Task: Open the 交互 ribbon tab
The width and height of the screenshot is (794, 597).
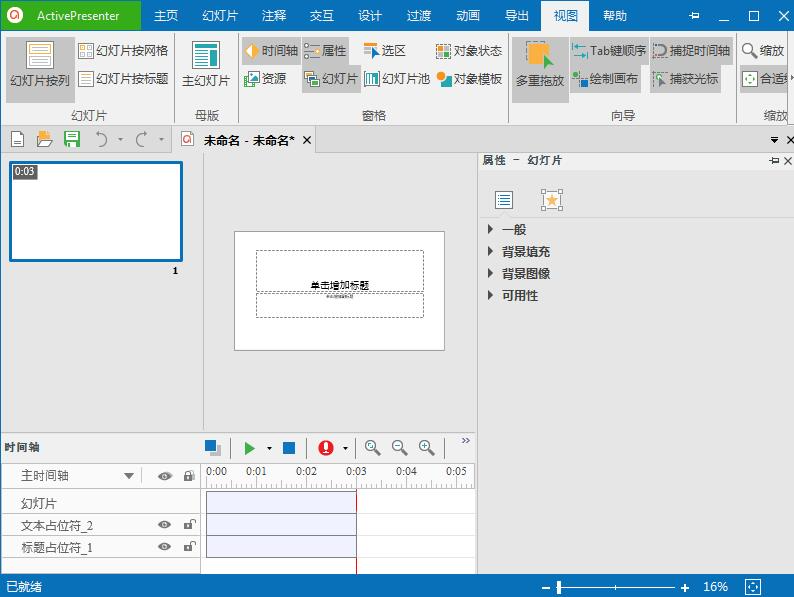Action: pyautogui.click(x=322, y=16)
